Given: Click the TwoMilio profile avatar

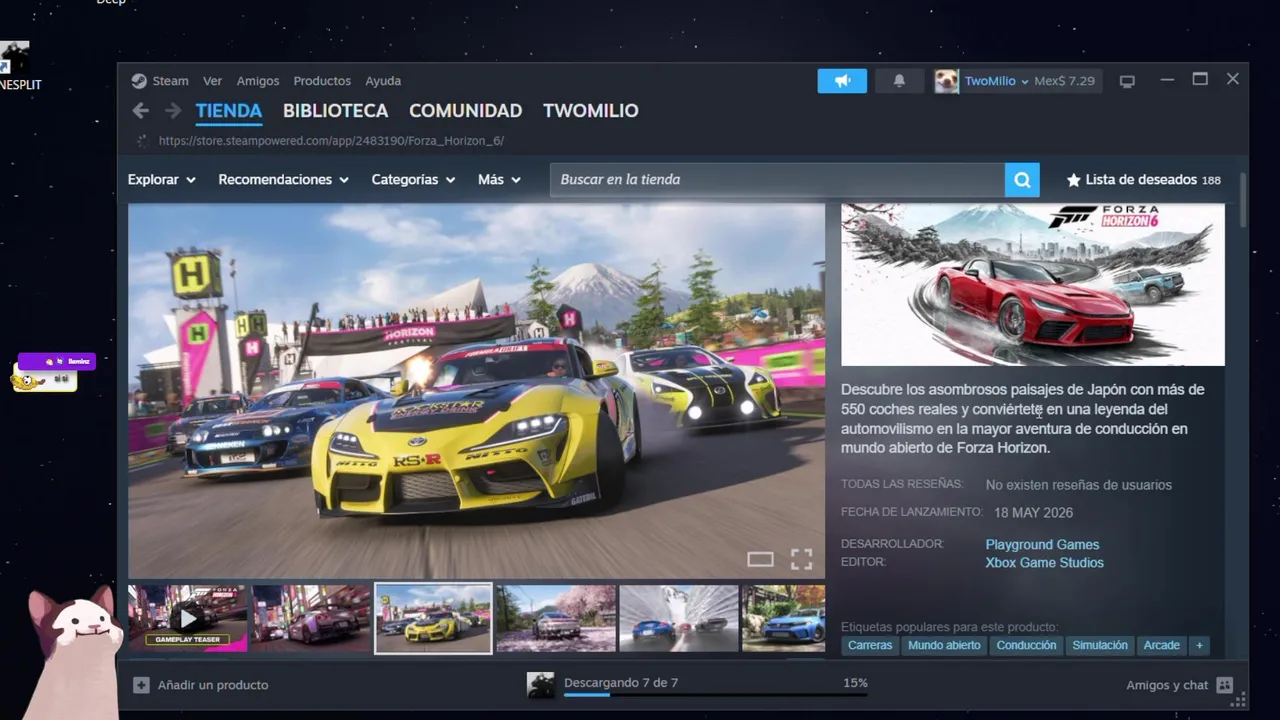Looking at the screenshot, I should (946, 81).
